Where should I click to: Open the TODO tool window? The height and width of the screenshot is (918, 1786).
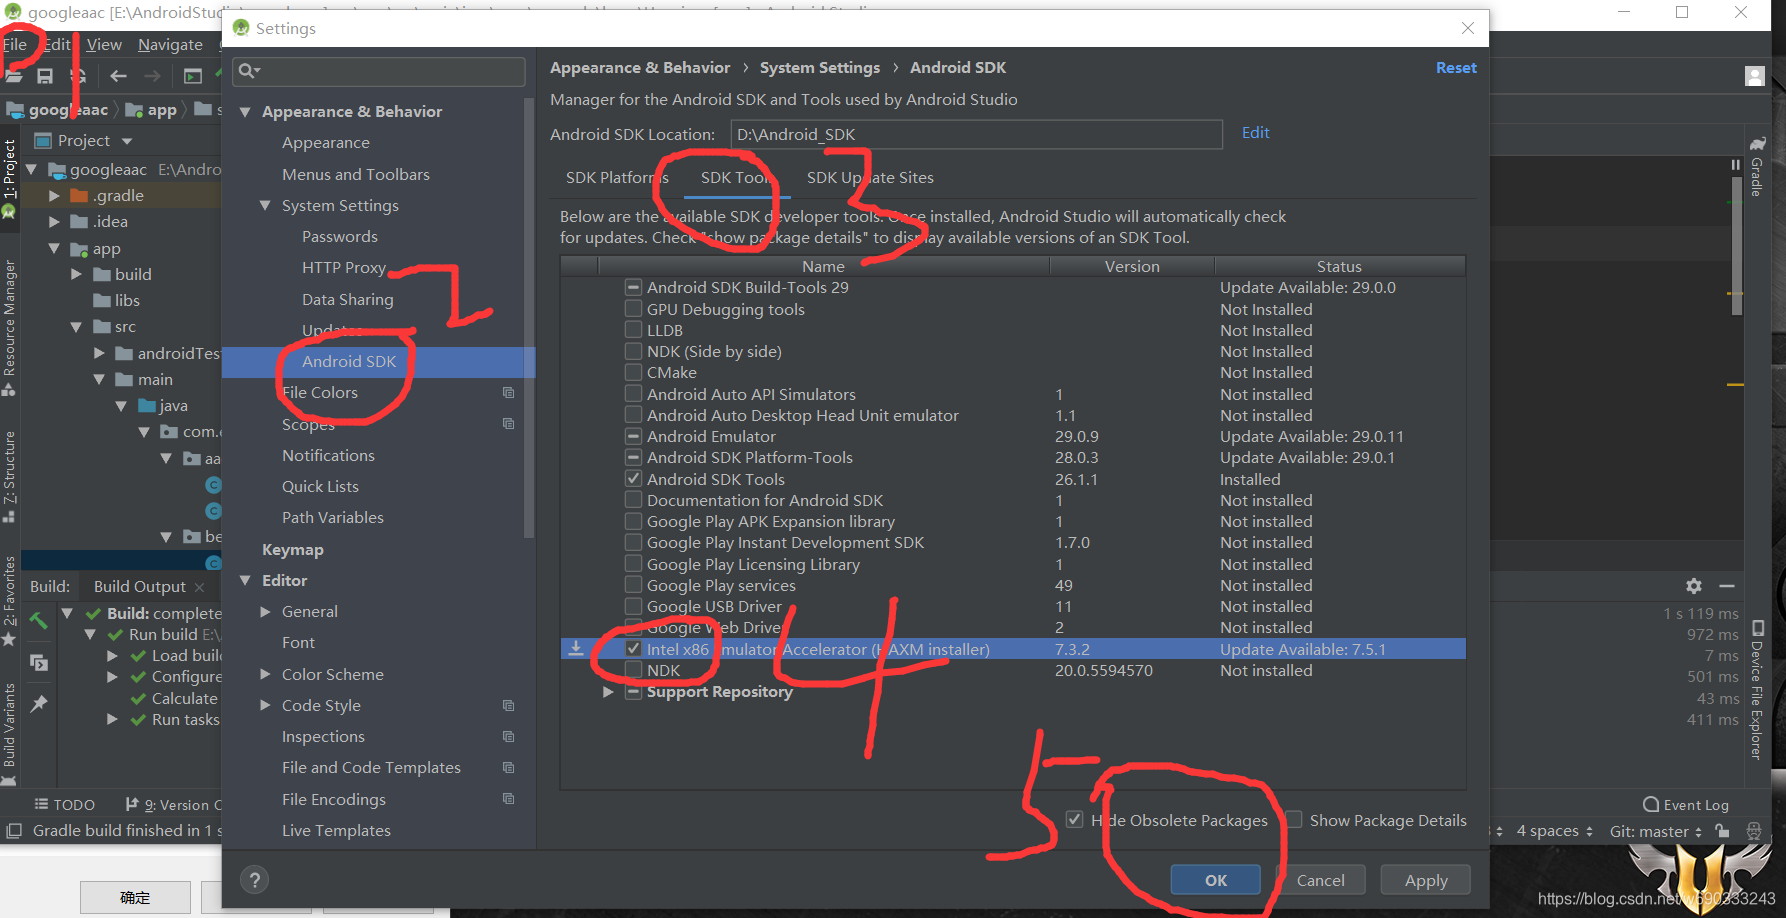pos(65,805)
